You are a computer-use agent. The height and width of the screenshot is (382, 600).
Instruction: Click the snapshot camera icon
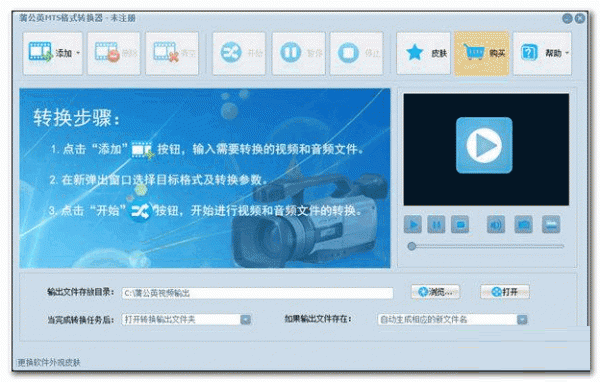pos(523,224)
